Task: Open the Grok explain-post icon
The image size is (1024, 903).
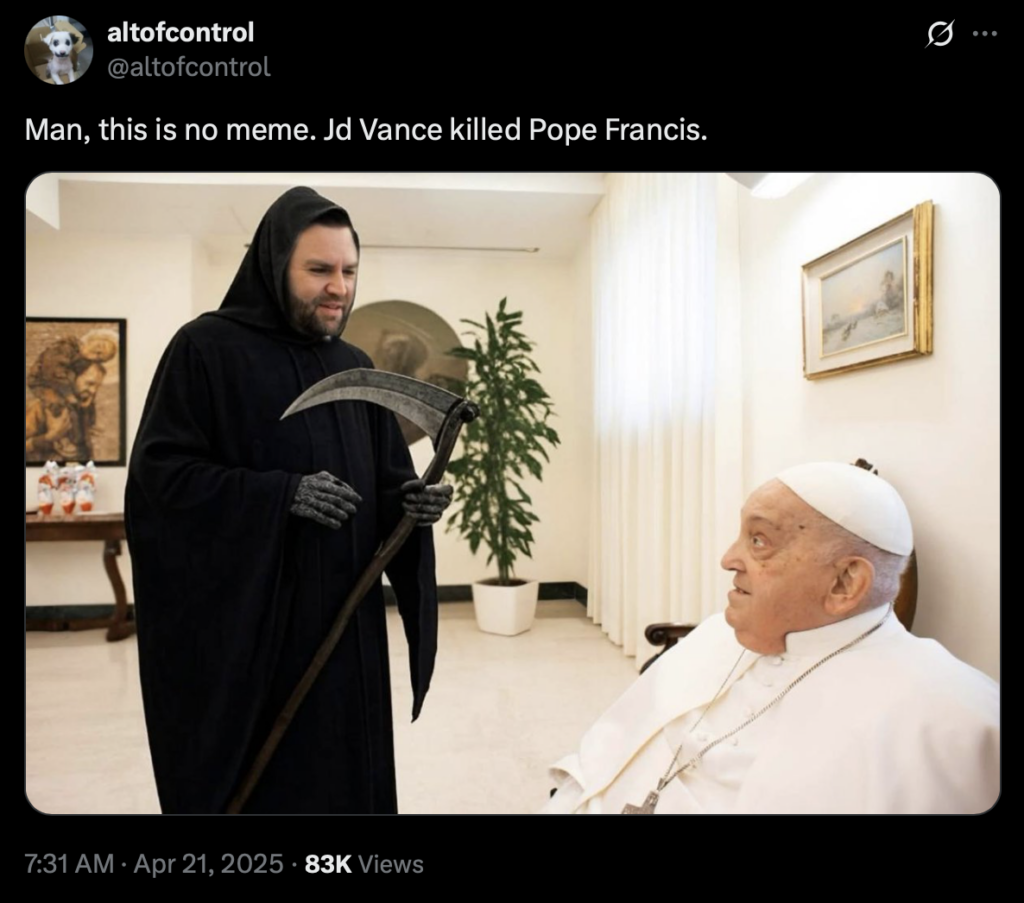Action: coord(940,34)
